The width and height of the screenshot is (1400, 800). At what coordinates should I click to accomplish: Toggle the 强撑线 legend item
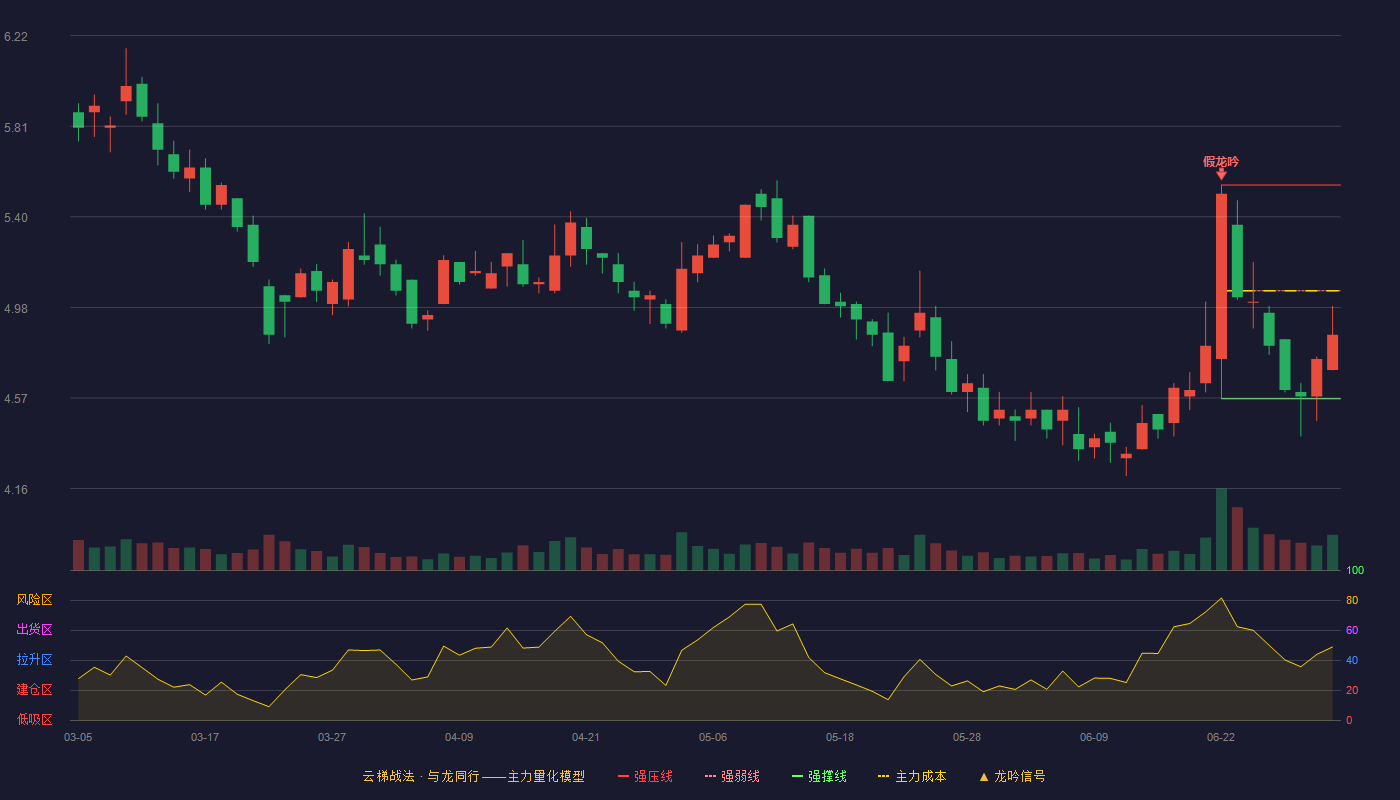coord(819,776)
